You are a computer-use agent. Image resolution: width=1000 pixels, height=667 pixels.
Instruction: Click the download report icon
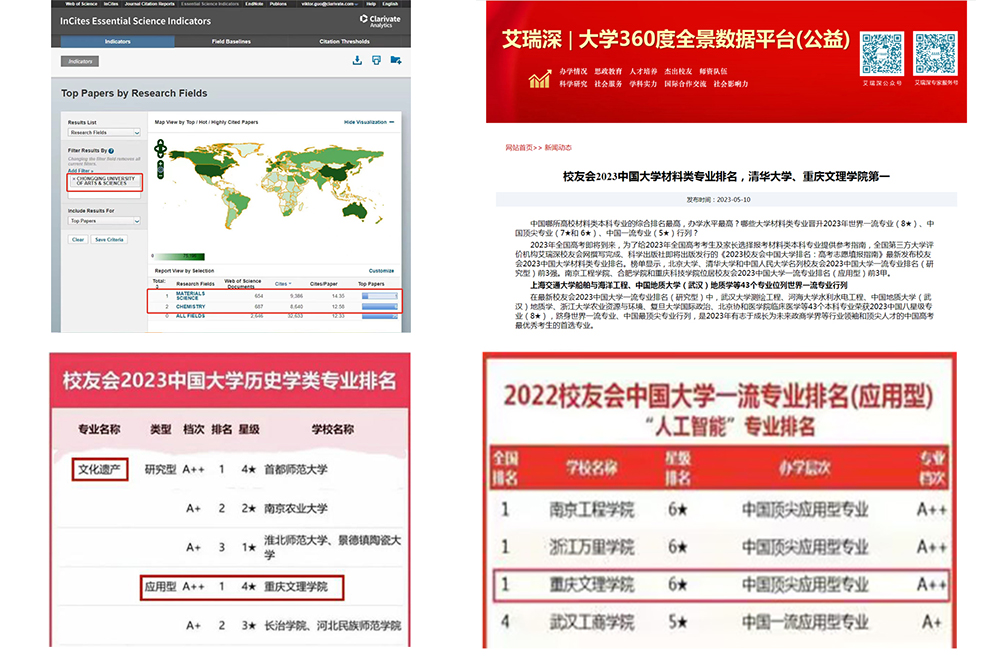tap(357, 60)
